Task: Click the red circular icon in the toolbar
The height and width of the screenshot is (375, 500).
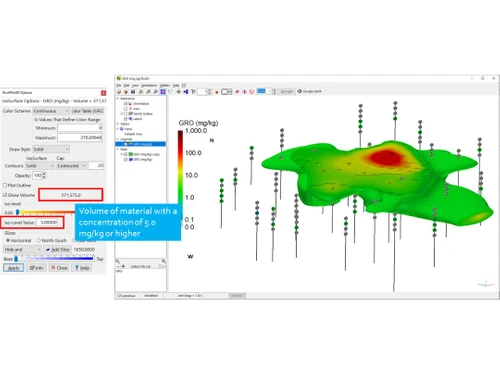Action: [x=251, y=92]
